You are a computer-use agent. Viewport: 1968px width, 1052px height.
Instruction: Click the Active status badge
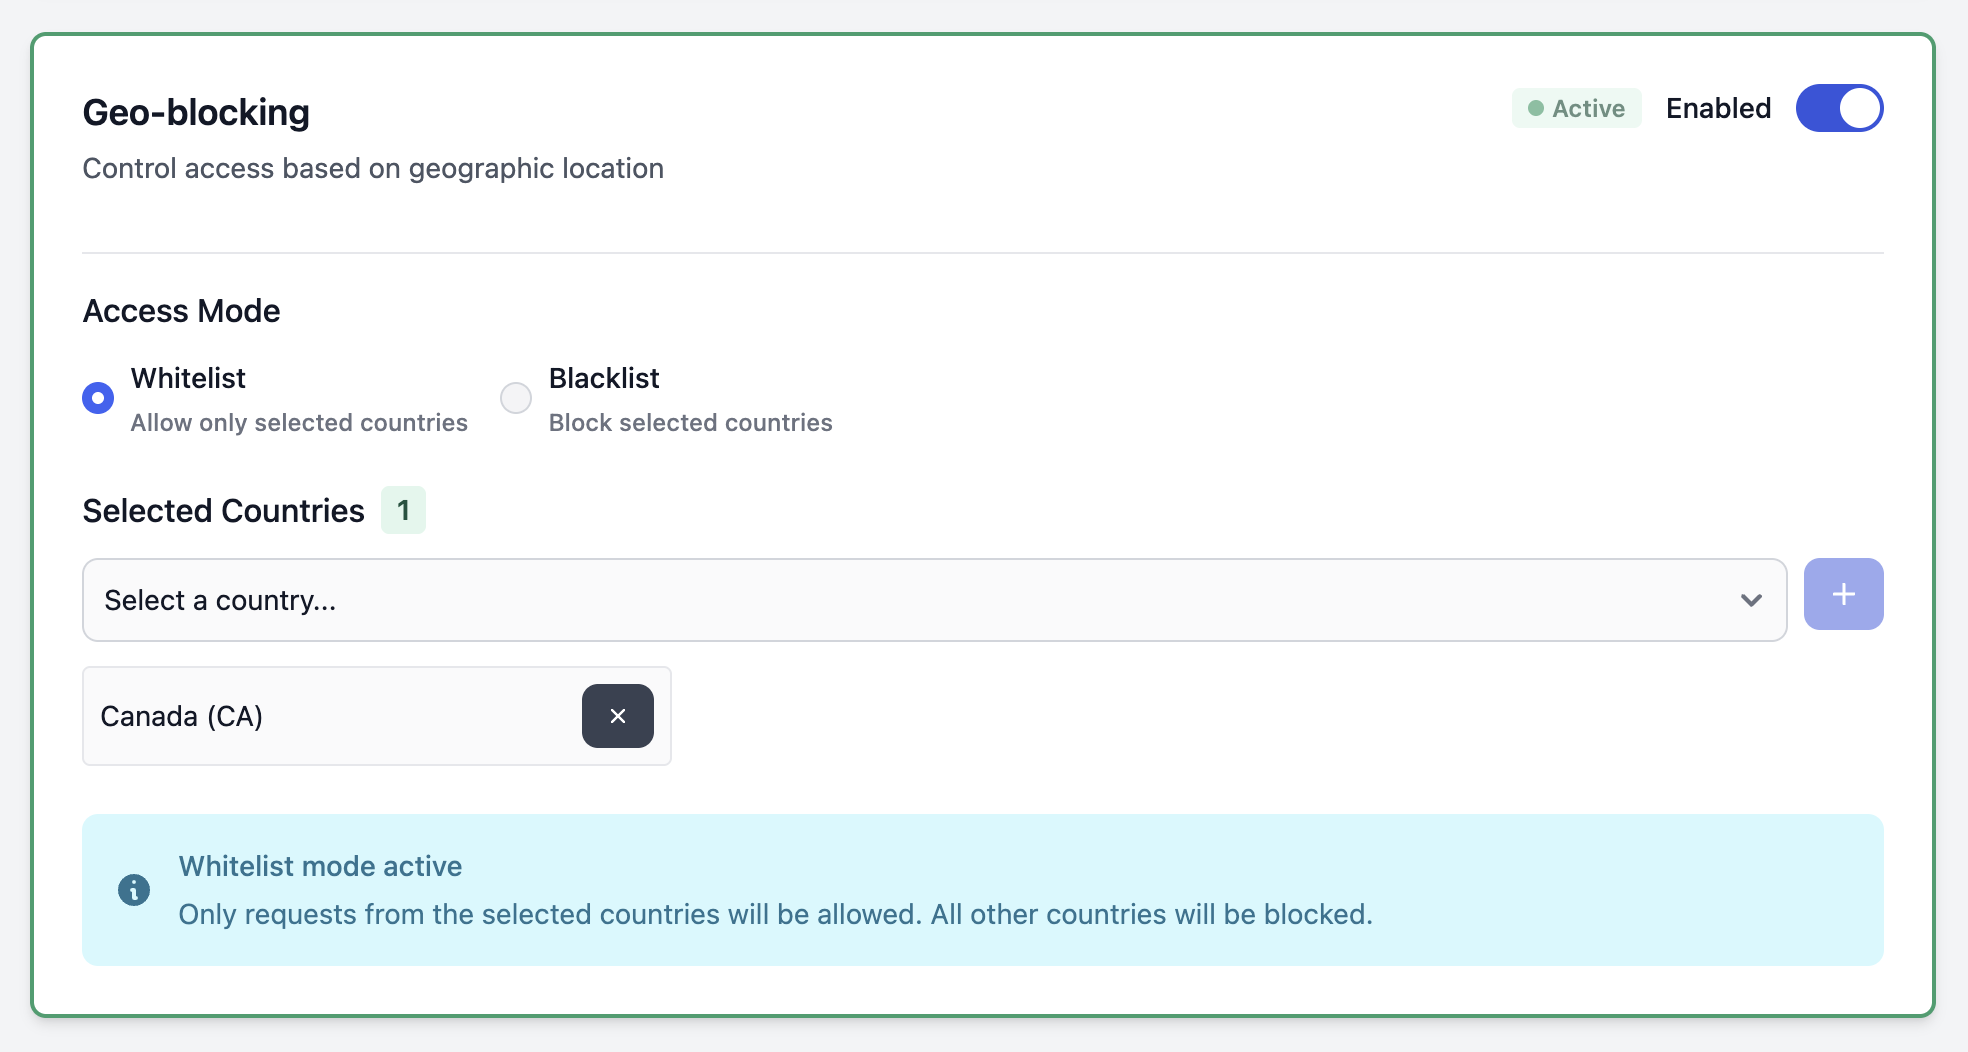coord(1575,108)
